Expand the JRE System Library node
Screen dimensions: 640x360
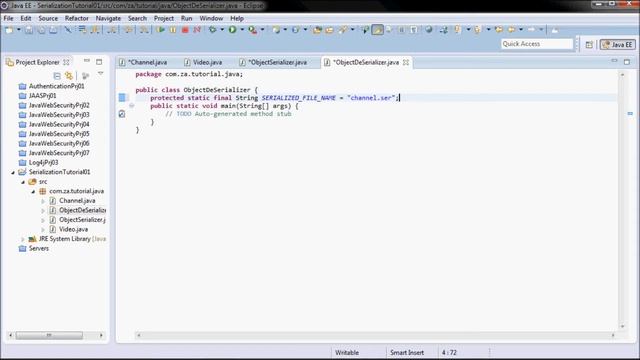23,239
